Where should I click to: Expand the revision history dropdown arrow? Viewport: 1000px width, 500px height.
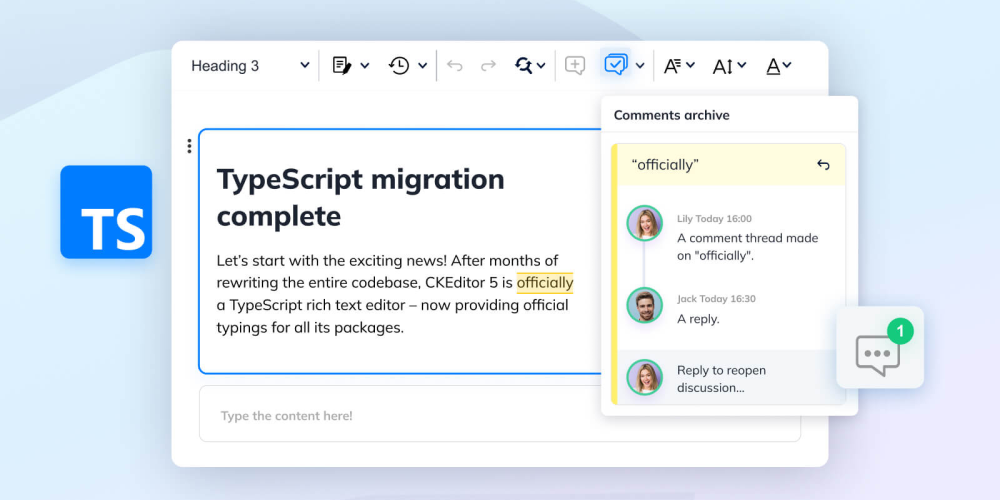(422, 65)
